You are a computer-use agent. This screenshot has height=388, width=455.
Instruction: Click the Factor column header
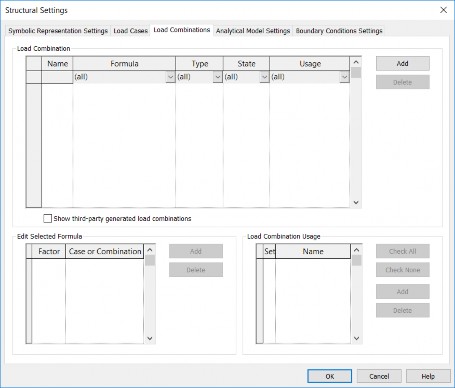[x=49, y=251]
